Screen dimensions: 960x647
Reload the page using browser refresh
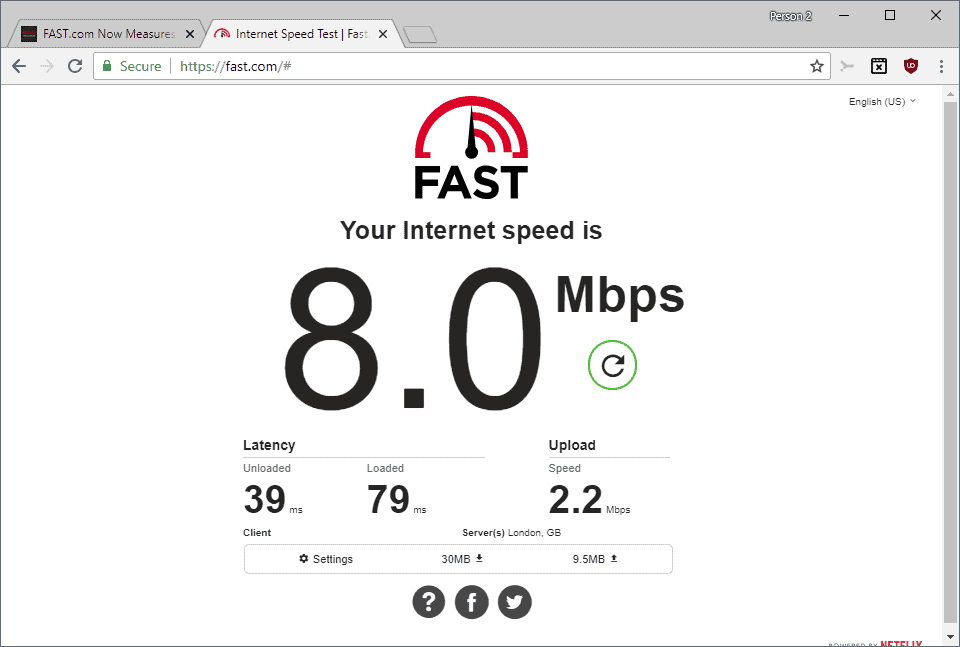coord(75,66)
